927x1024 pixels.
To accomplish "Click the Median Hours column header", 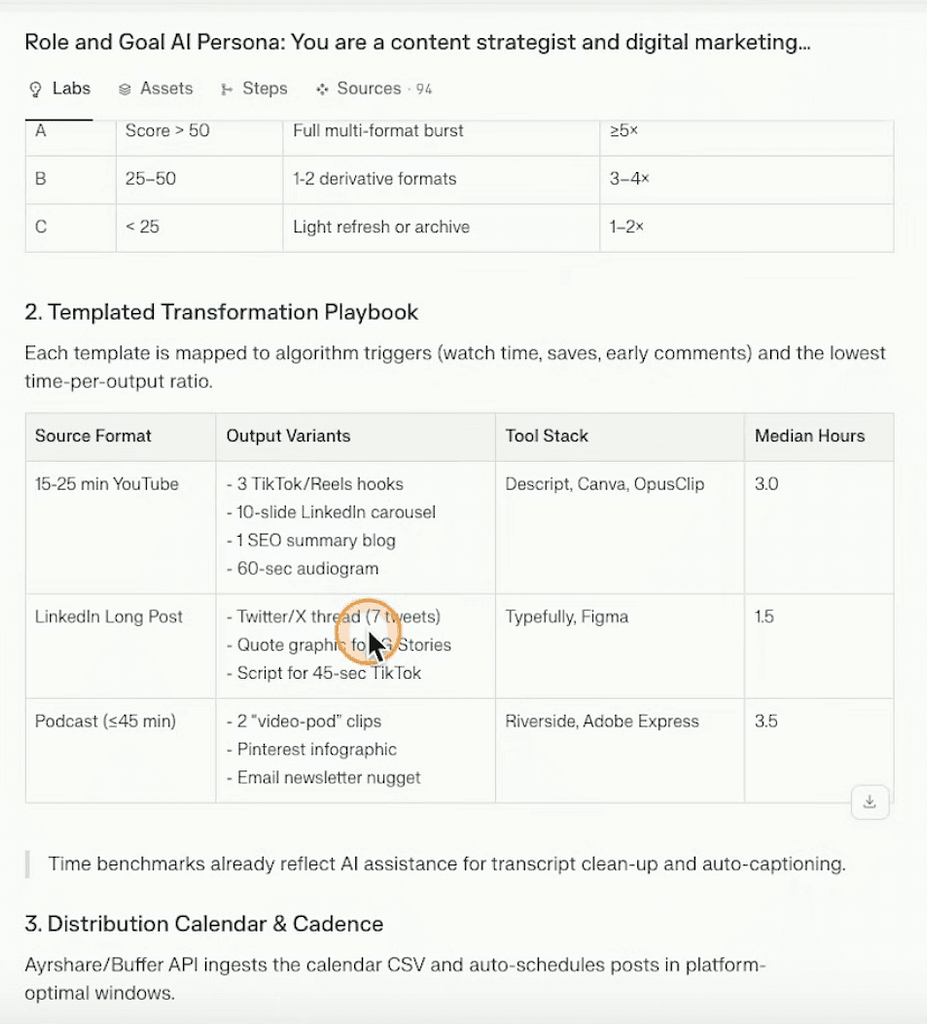I will click(x=809, y=436).
